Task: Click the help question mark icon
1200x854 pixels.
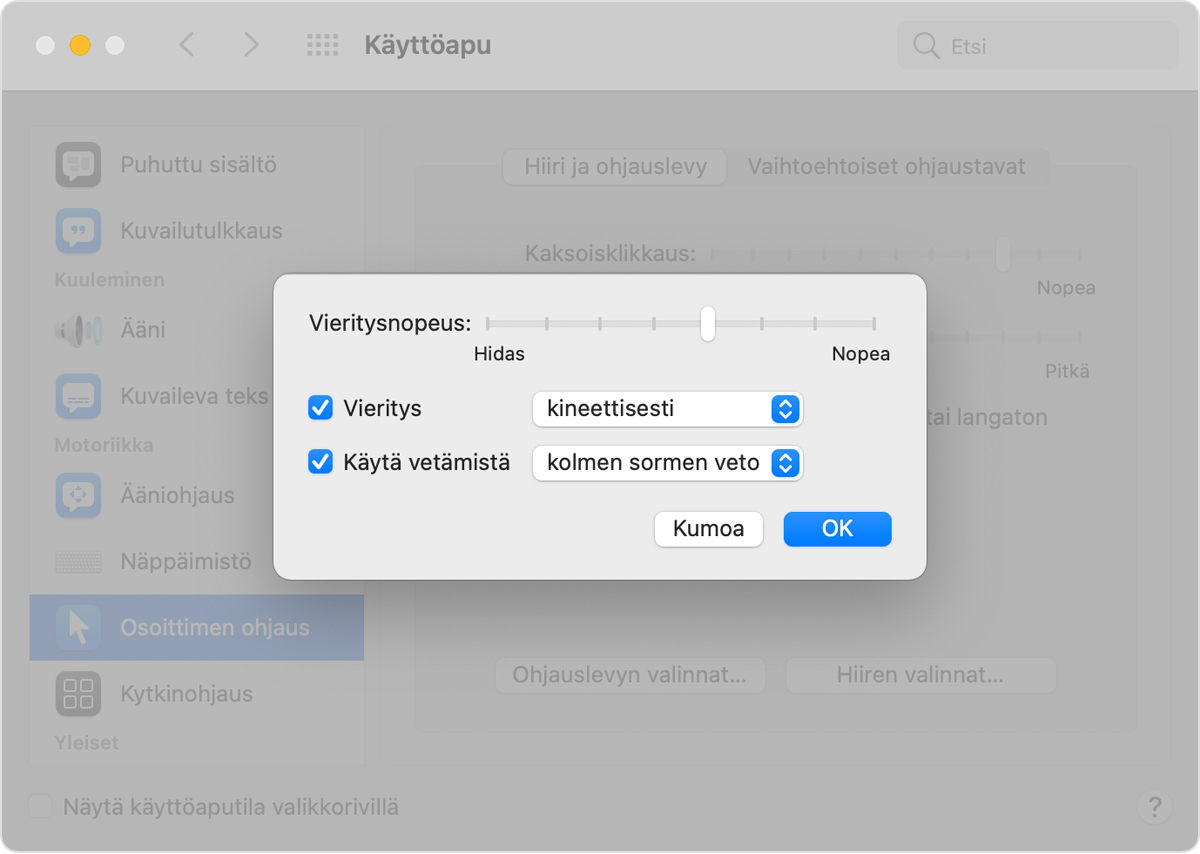Action: (x=1154, y=807)
